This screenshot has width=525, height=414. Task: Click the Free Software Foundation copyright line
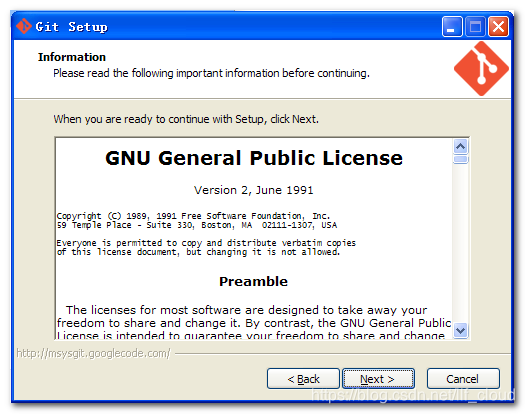[x=193, y=216]
